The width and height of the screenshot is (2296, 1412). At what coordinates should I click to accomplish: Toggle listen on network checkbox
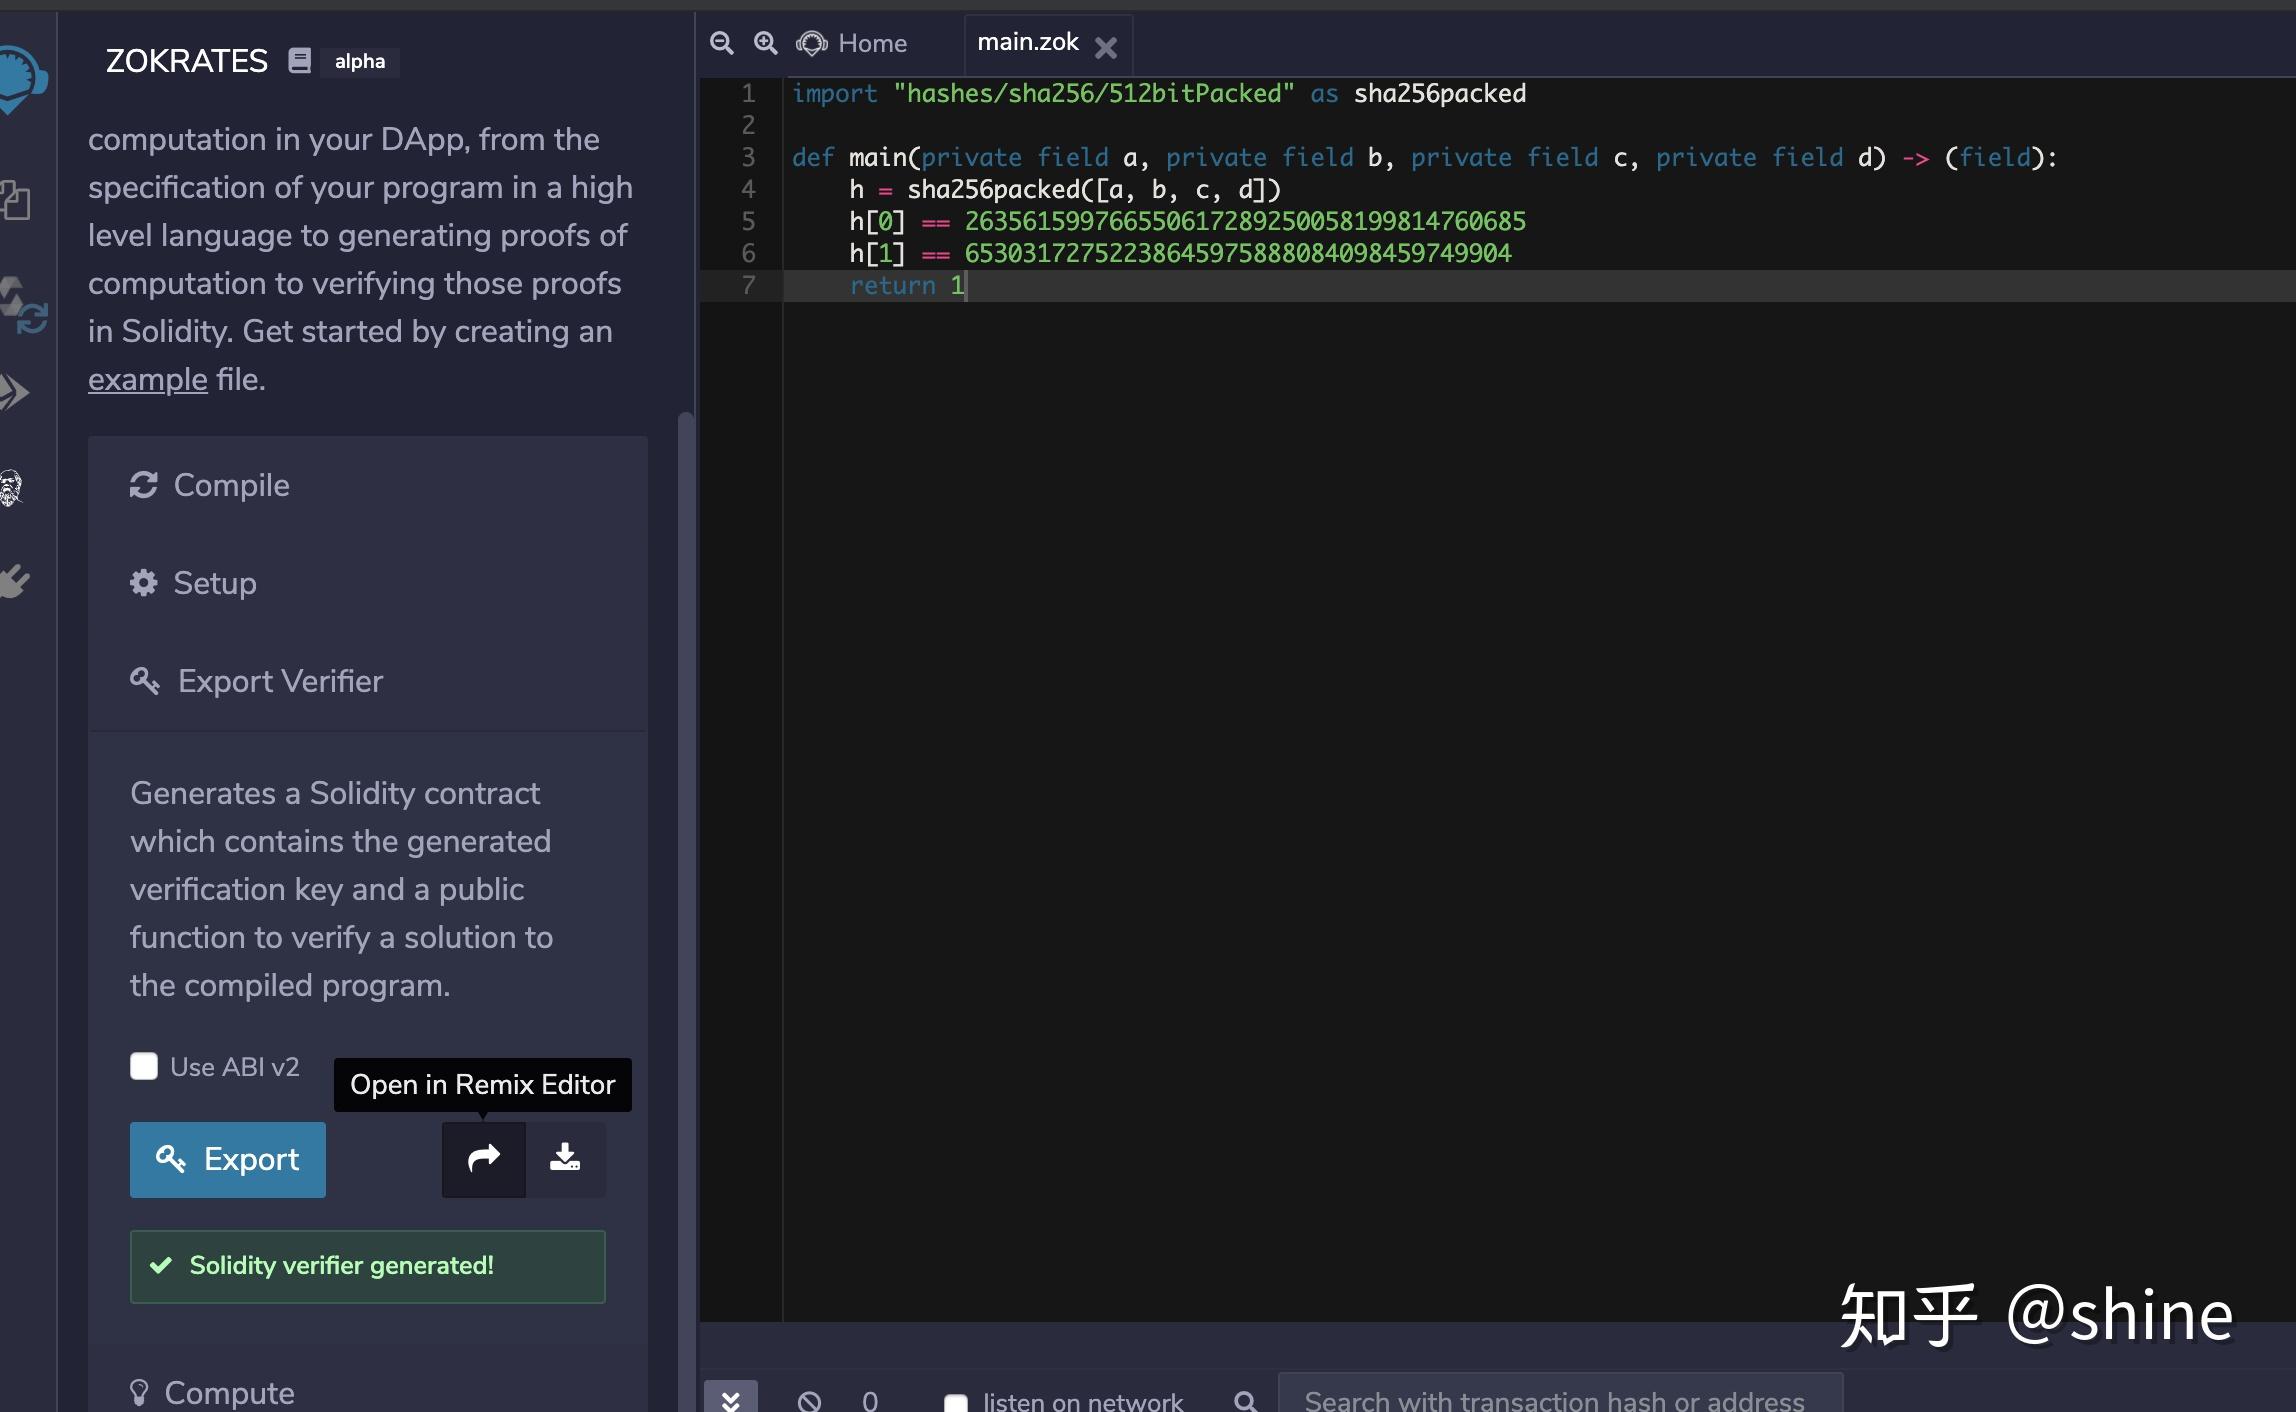(x=956, y=1403)
